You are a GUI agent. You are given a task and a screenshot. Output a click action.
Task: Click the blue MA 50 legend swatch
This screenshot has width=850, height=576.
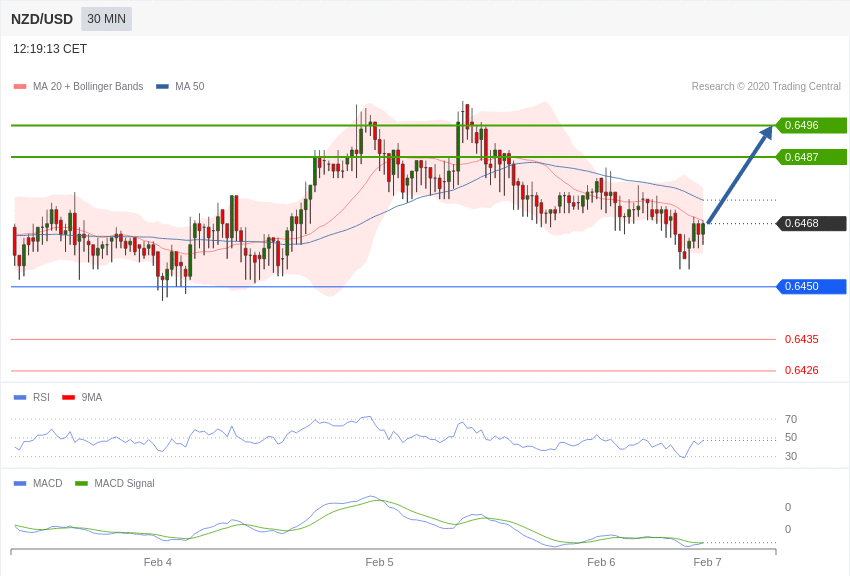pos(162,87)
